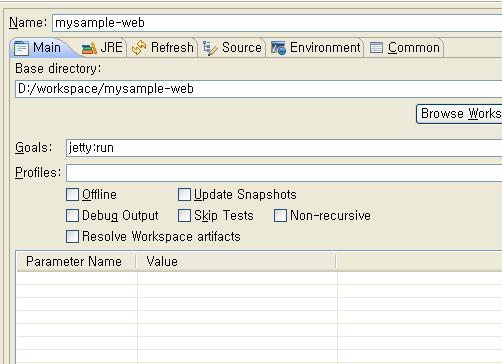Screen dimensions: 502x364
Task: Enable Debug Output option
Action: click(x=72, y=216)
